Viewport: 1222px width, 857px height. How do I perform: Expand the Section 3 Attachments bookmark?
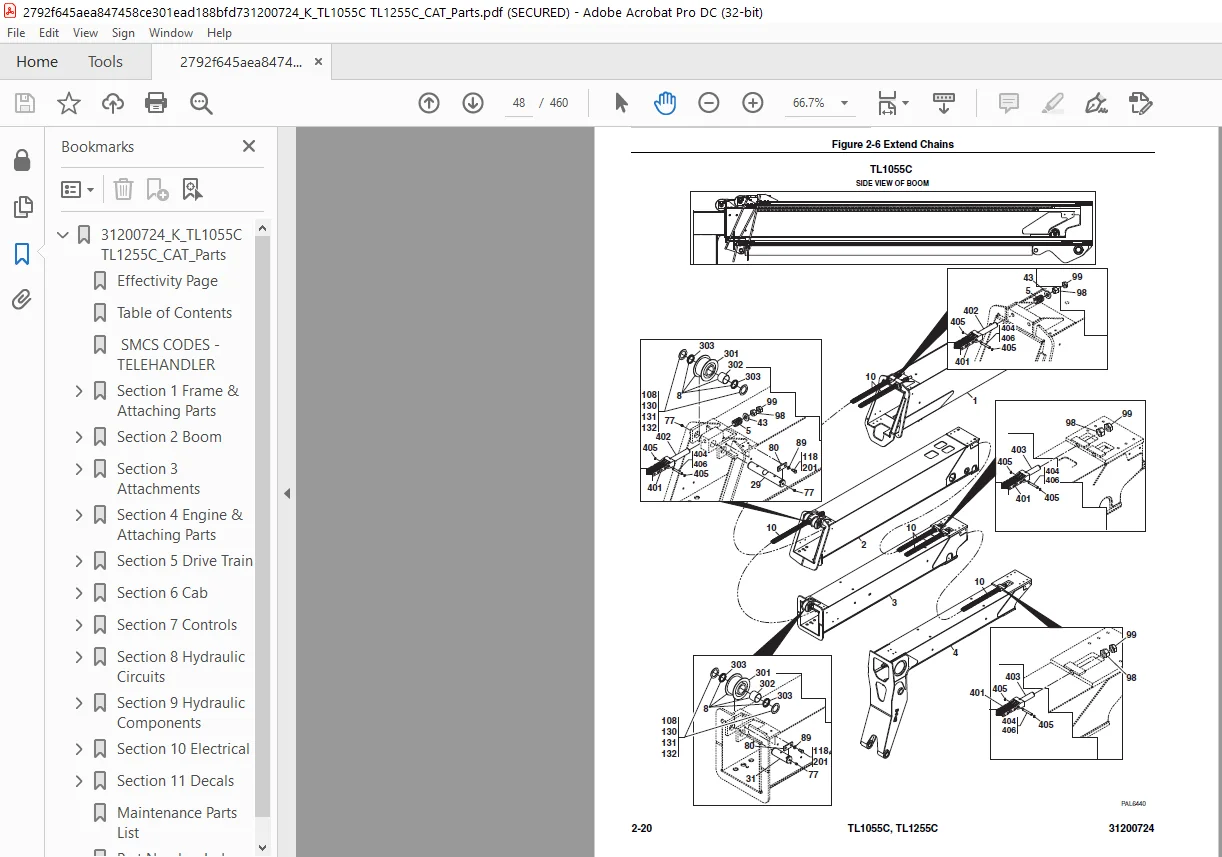(79, 469)
